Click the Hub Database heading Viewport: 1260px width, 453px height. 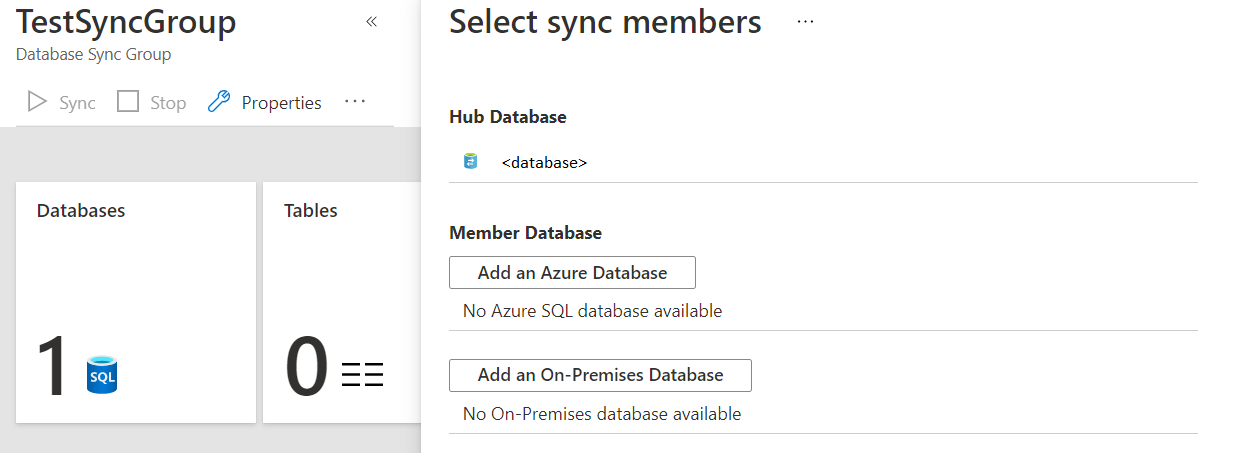point(508,117)
